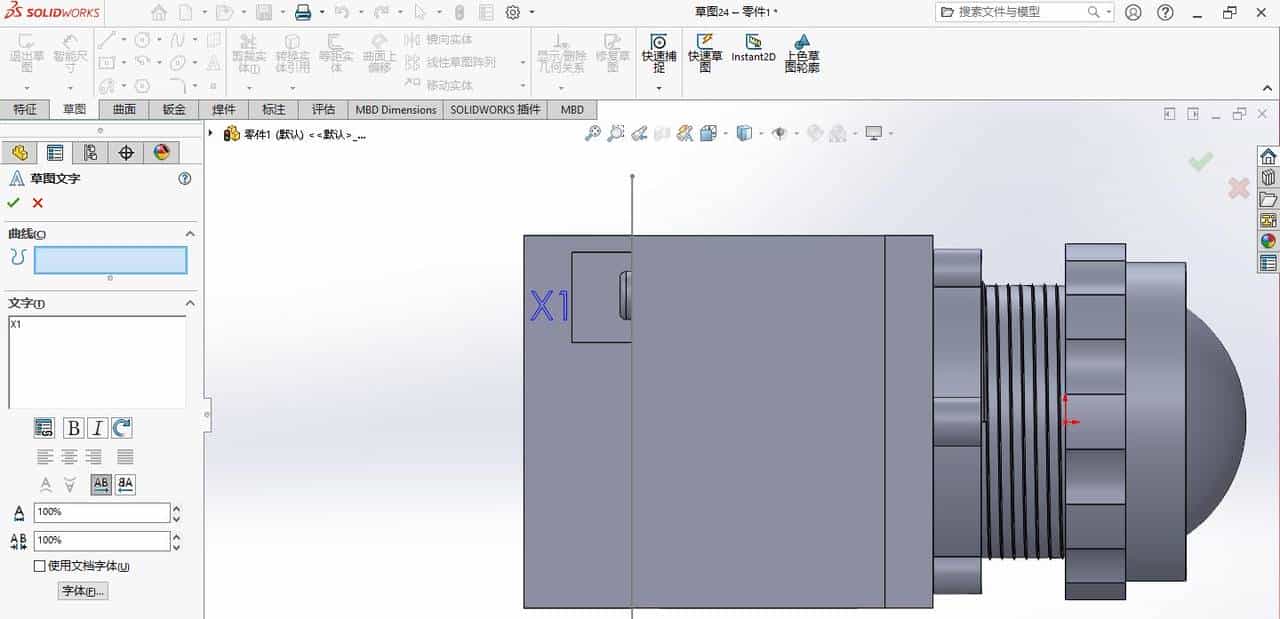Click the 字体(F)... button
Image resolution: width=1280 pixels, height=619 pixels.
[x=82, y=591]
